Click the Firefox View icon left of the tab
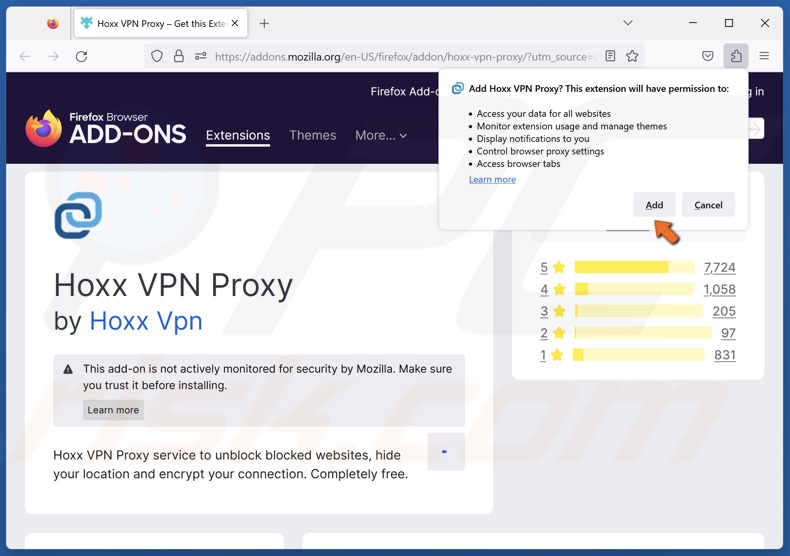 pyautogui.click(x=52, y=23)
